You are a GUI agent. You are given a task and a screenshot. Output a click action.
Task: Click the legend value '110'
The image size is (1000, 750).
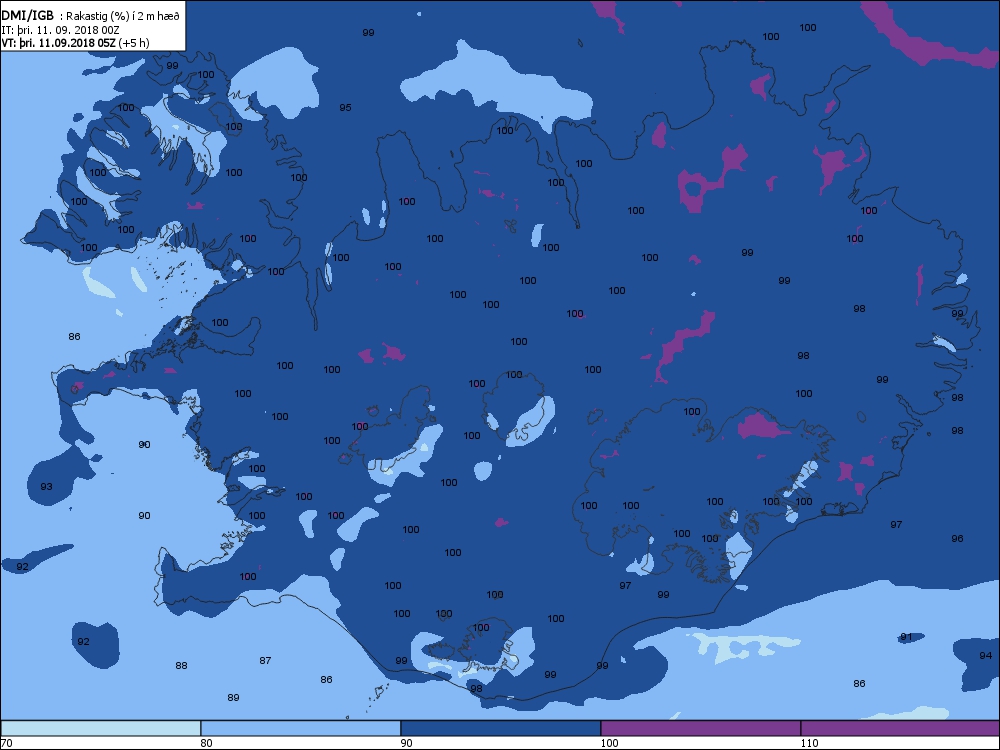[x=809, y=743]
